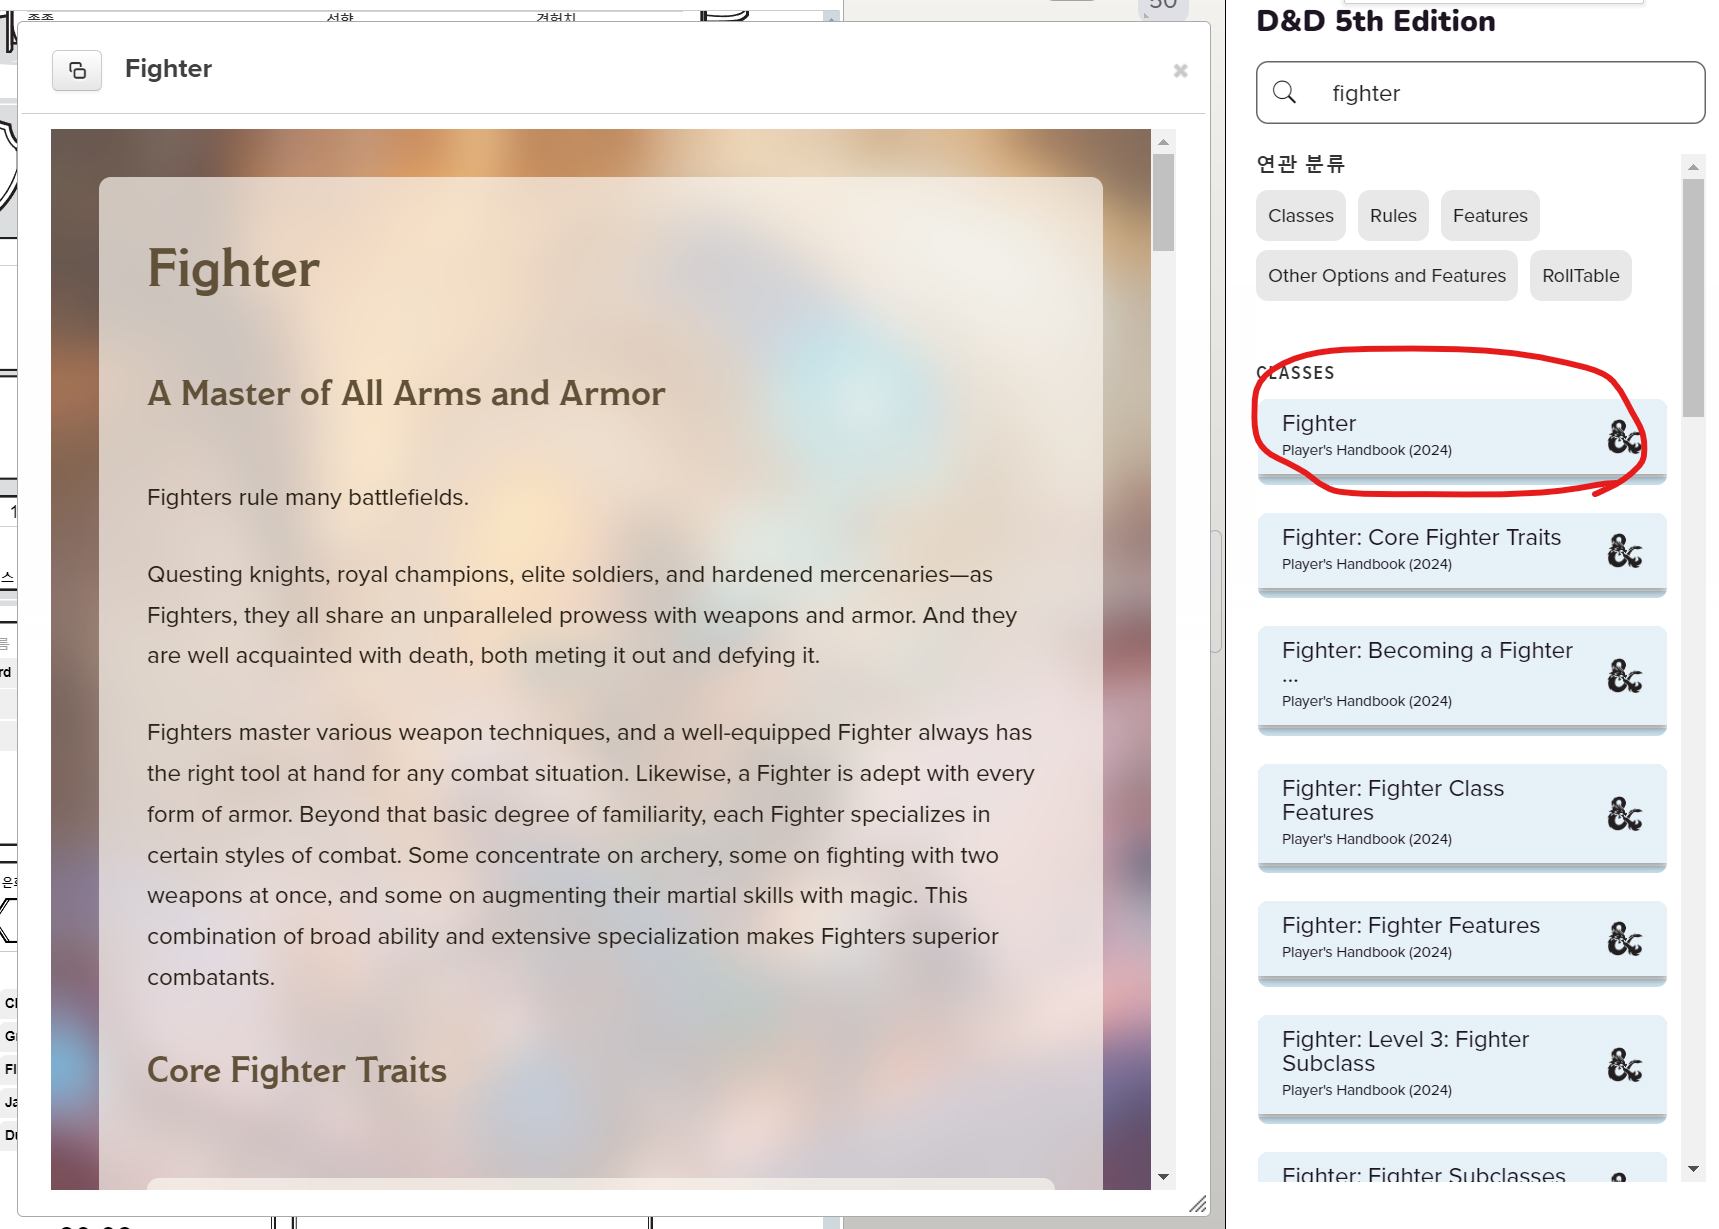Click 'Player's Handbook (2024)' under Fighter card
Viewport: 1719px width, 1229px height.
click(x=1367, y=451)
